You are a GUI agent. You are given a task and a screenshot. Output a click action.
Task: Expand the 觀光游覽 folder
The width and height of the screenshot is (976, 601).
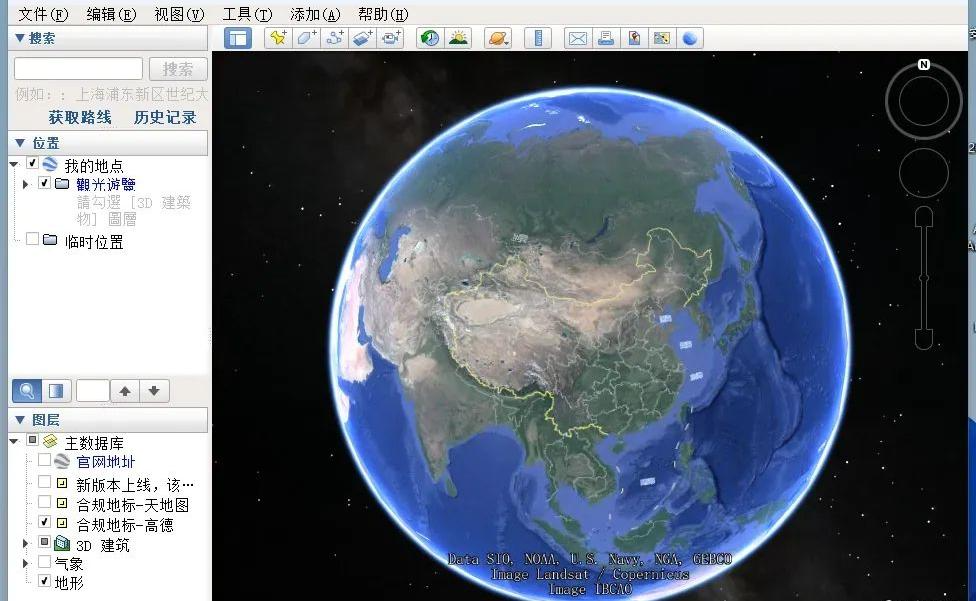point(26,184)
